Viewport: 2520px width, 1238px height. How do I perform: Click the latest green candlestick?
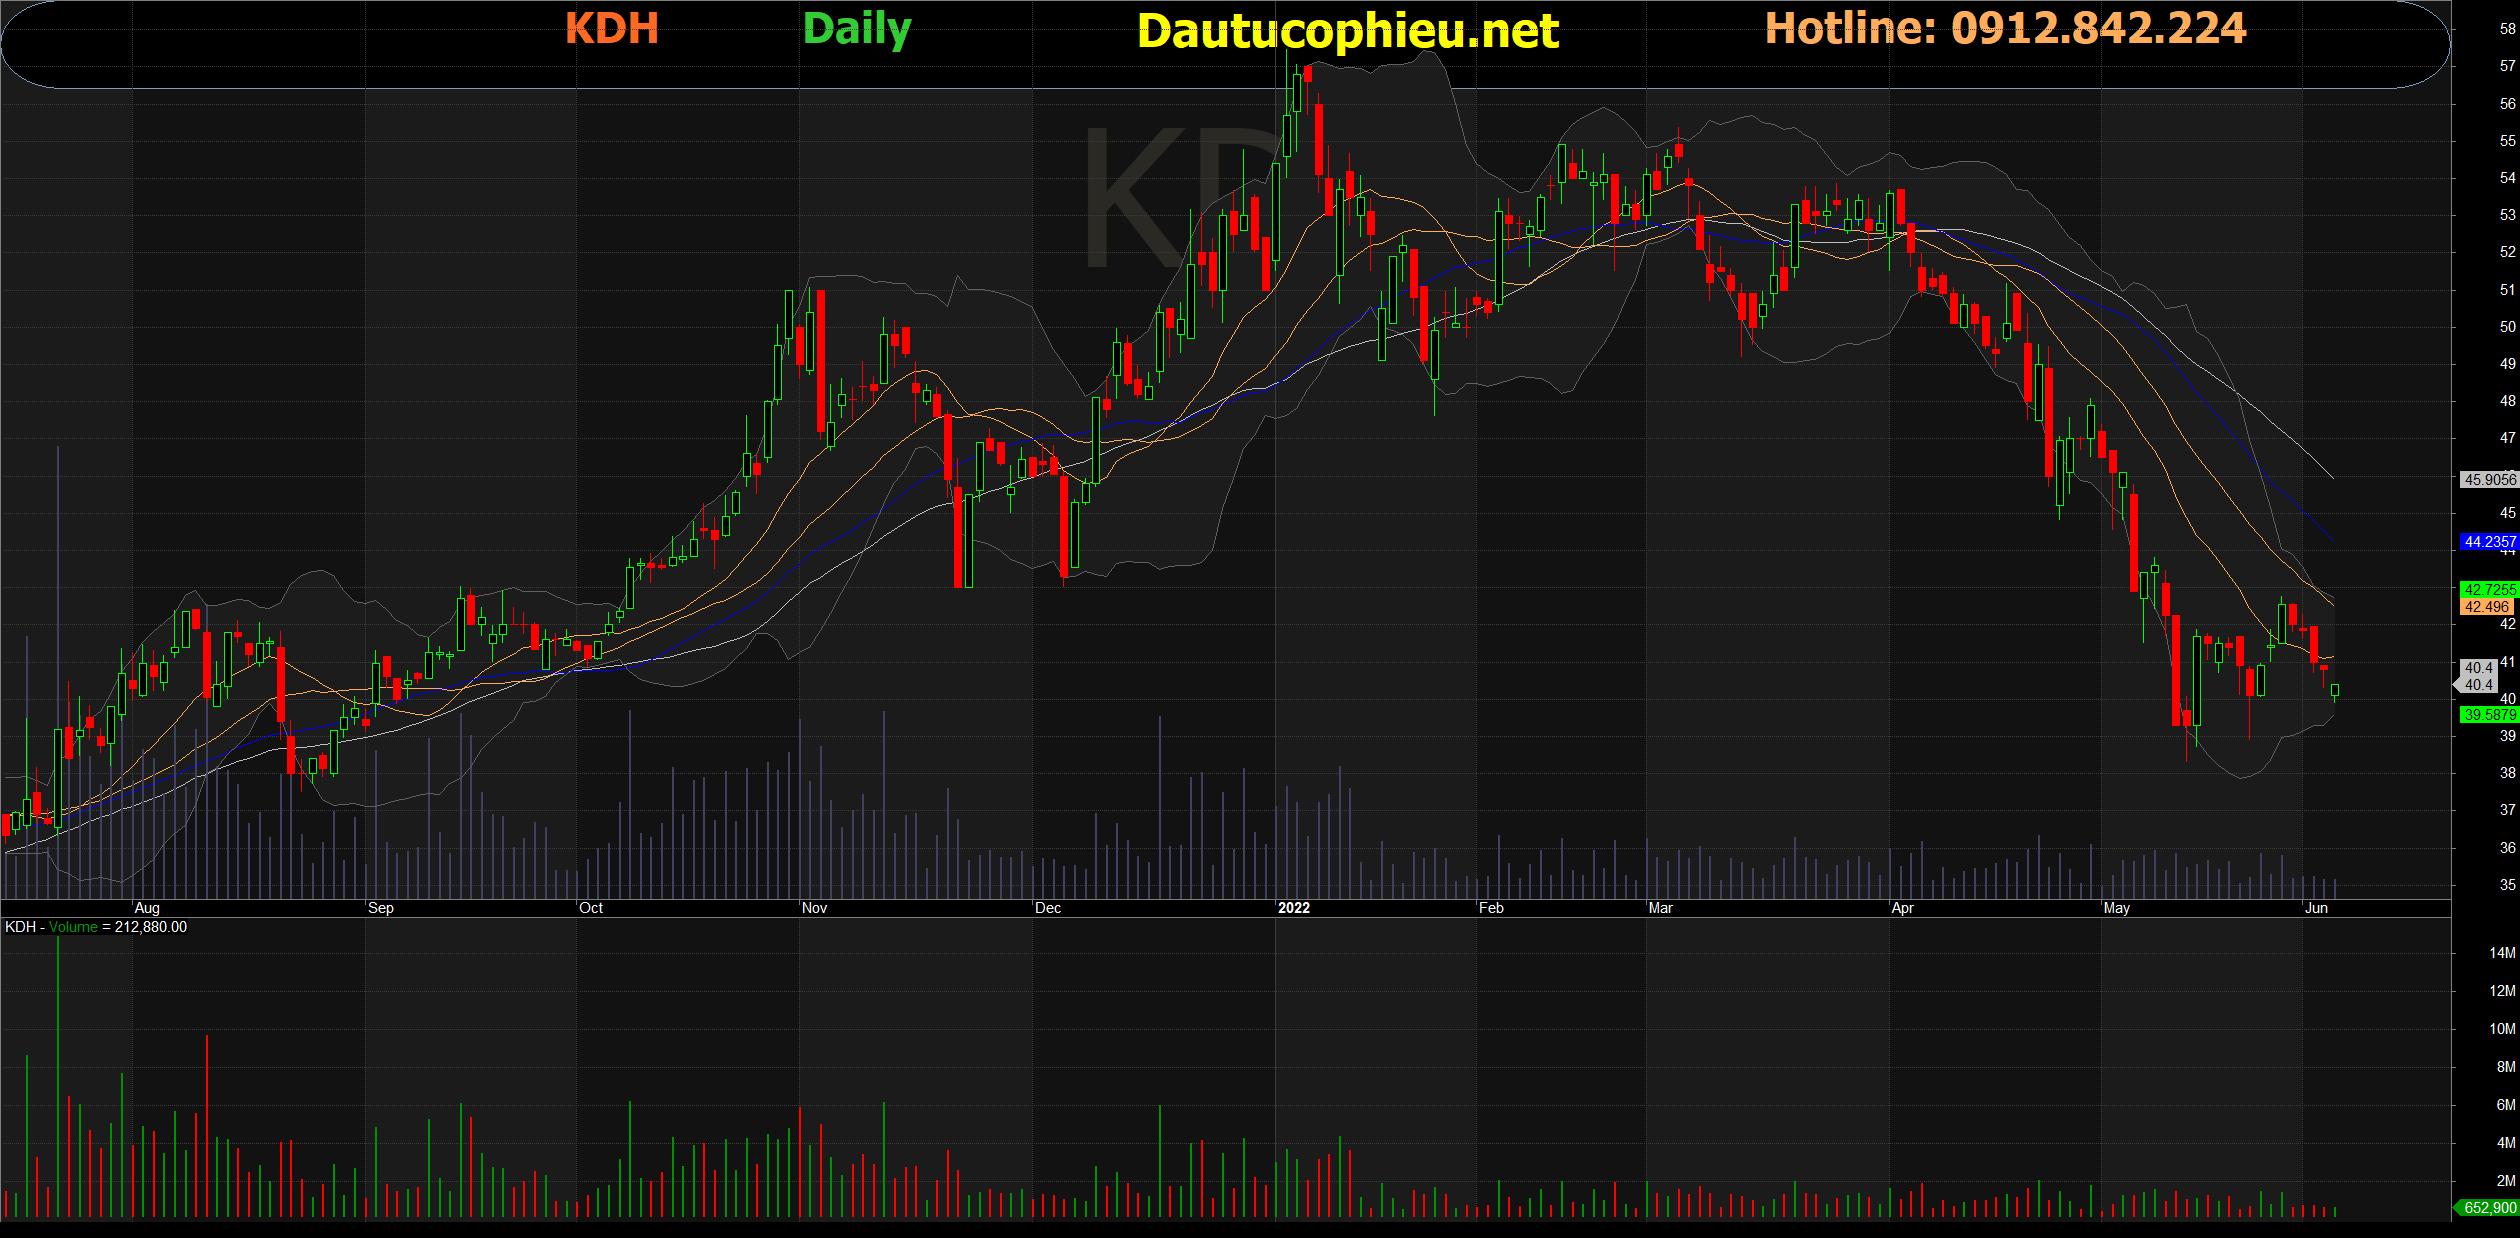coord(2335,690)
